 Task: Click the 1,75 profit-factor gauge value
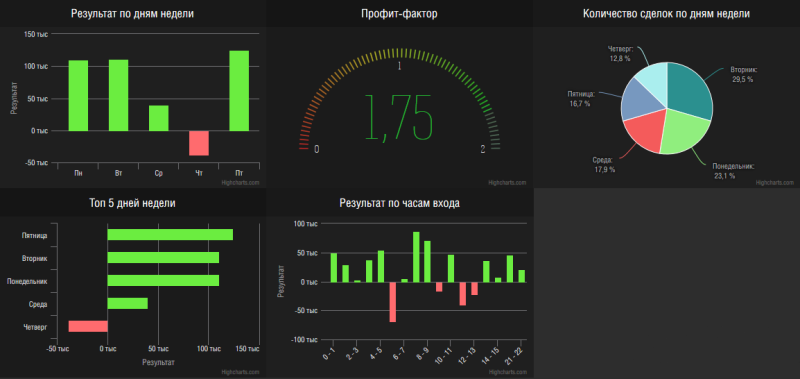coord(399,117)
